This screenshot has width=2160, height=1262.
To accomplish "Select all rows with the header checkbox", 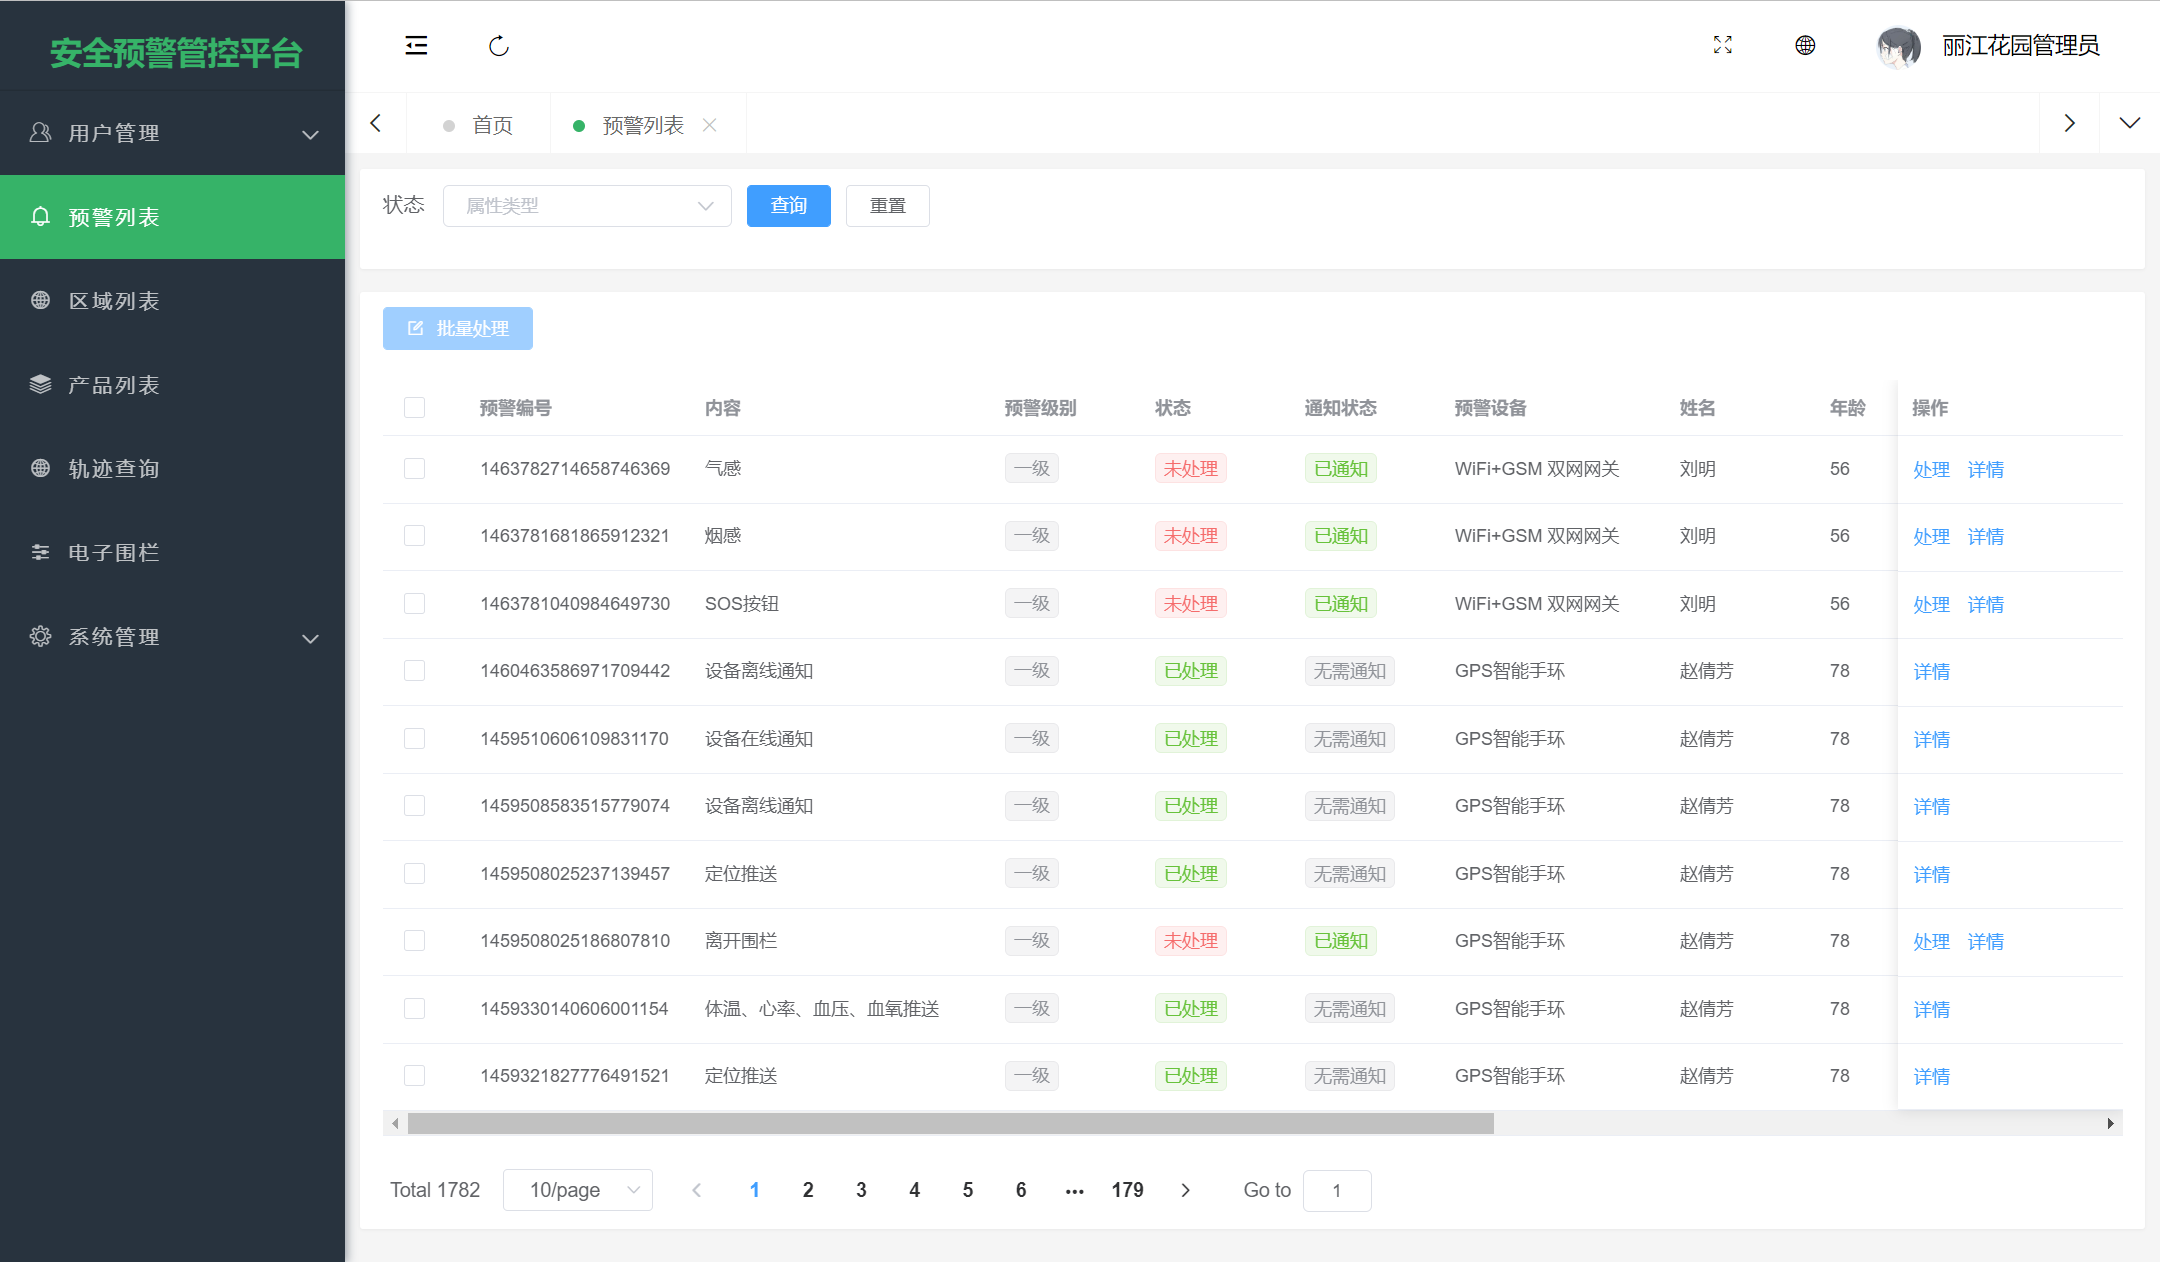I will pos(414,407).
